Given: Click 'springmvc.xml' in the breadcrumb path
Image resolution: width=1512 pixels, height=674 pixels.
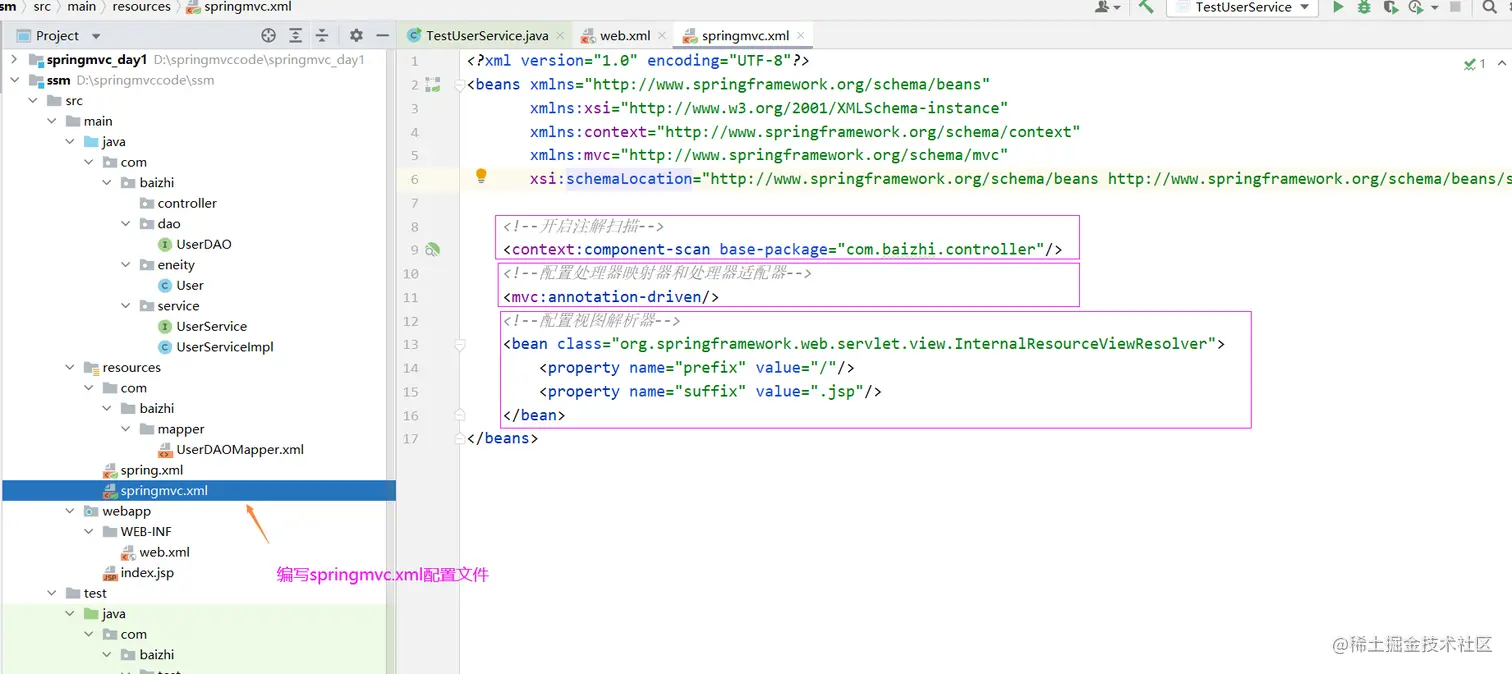Looking at the screenshot, I should pyautogui.click(x=248, y=7).
